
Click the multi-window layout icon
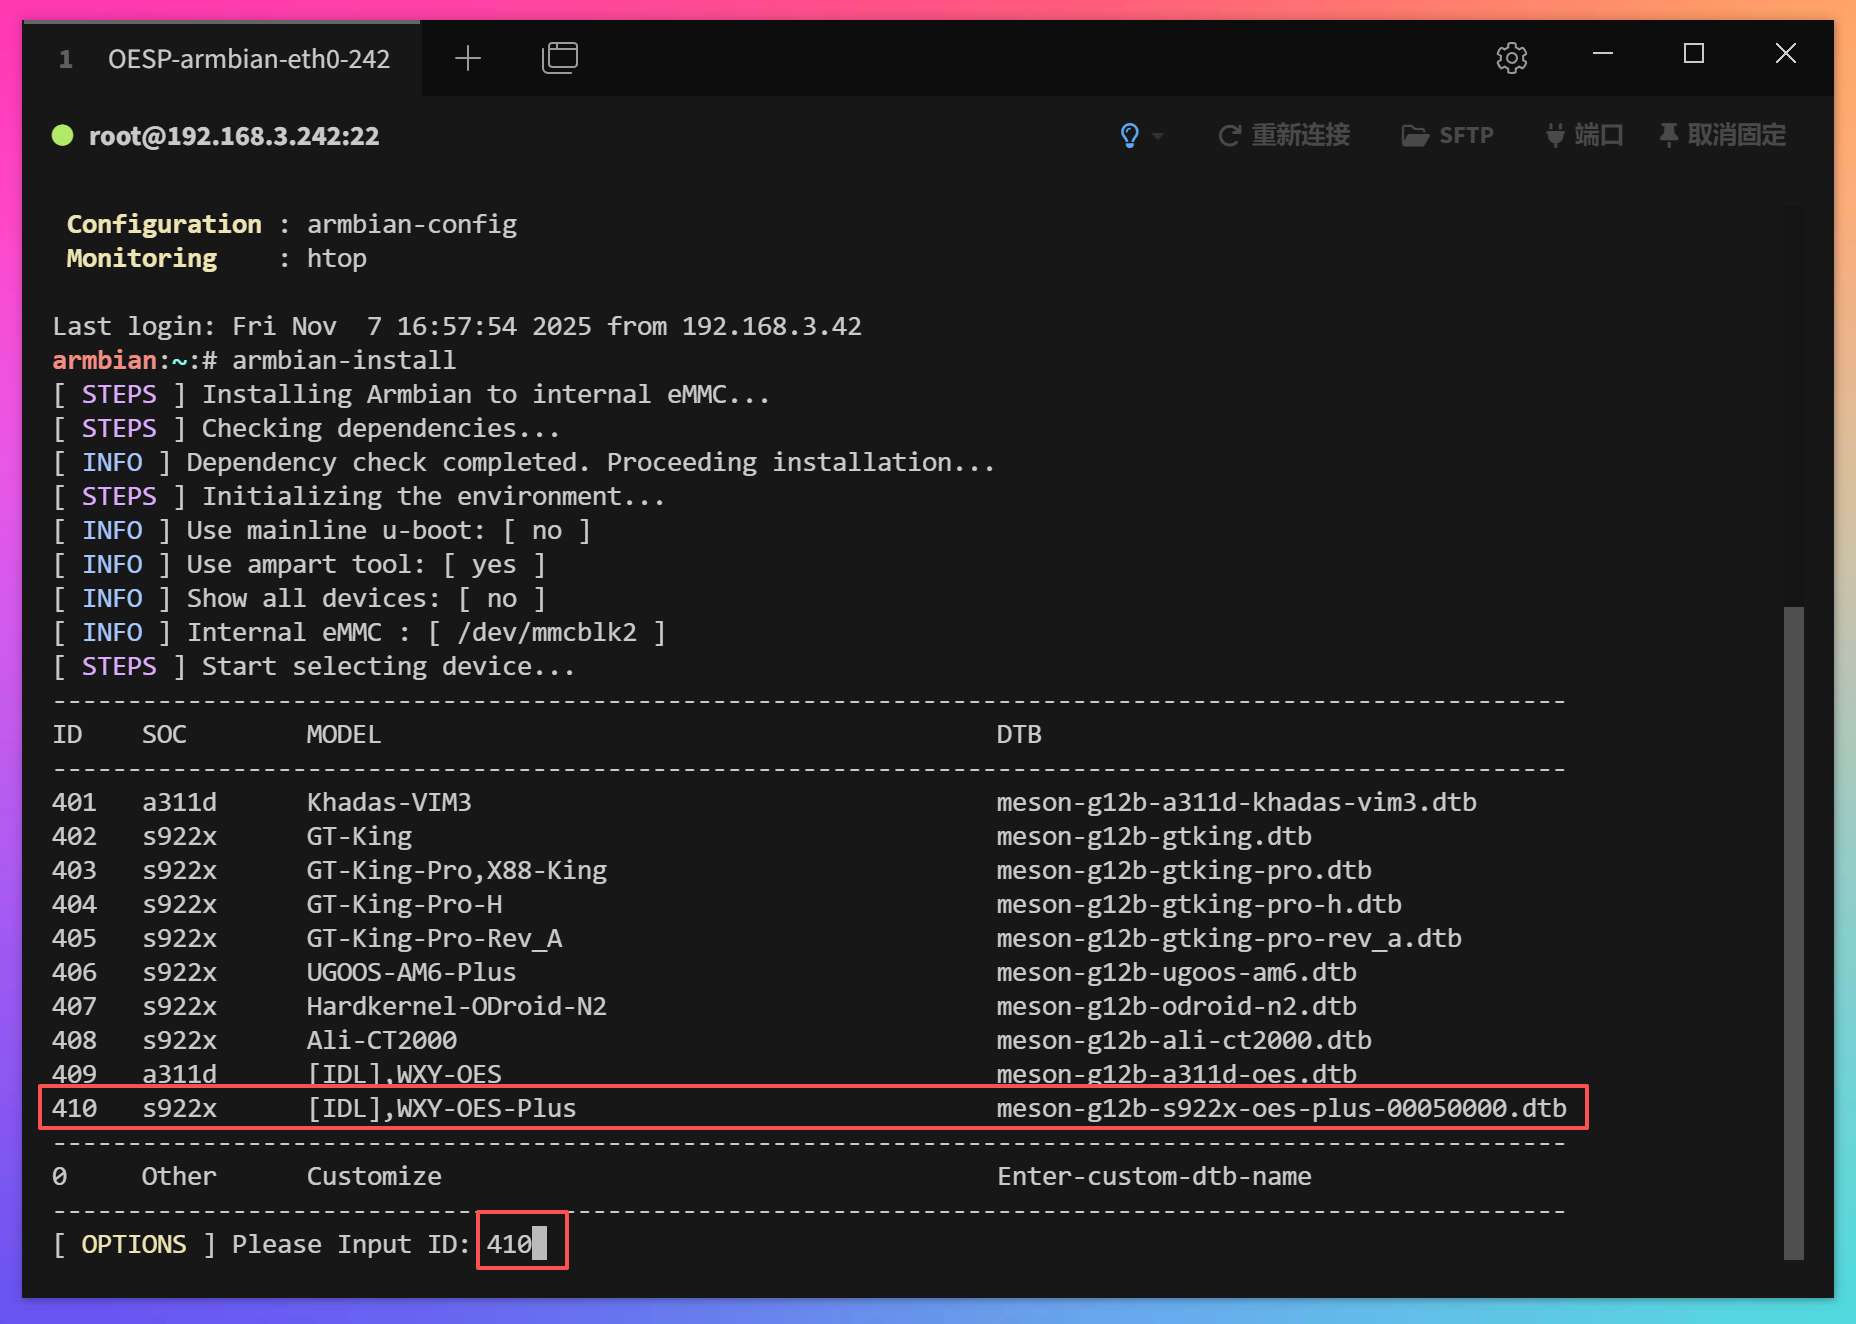559,58
